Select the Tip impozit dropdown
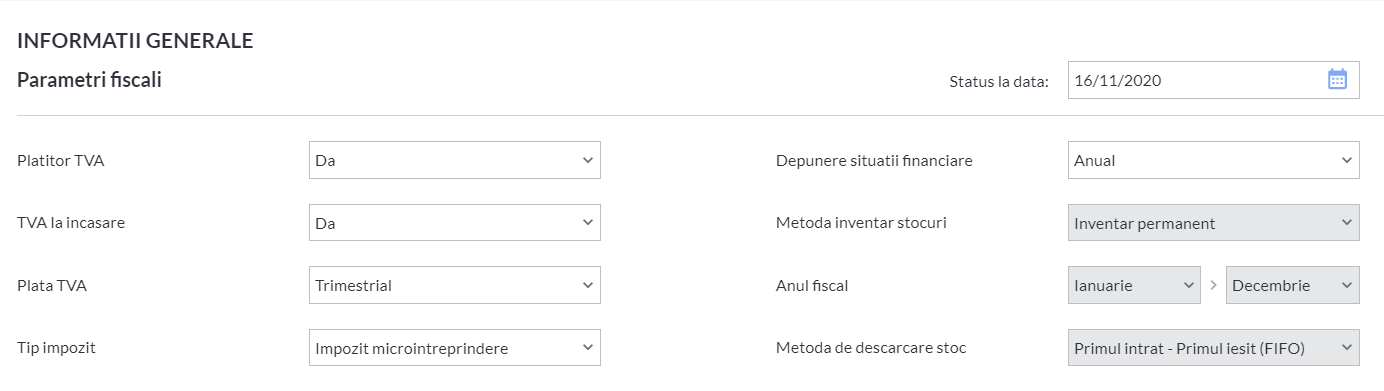 pos(455,348)
